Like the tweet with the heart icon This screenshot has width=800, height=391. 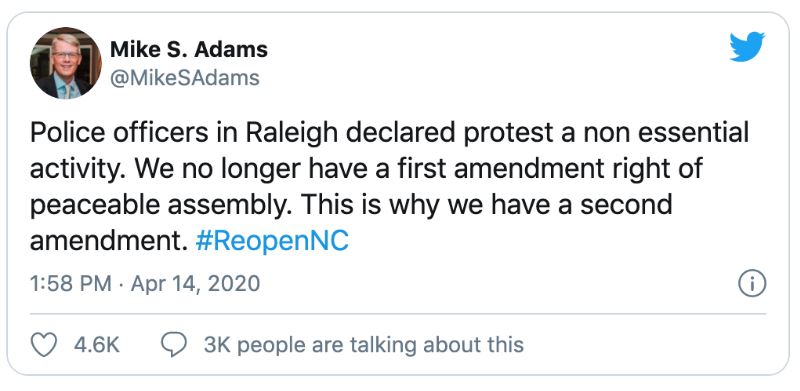[44, 345]
